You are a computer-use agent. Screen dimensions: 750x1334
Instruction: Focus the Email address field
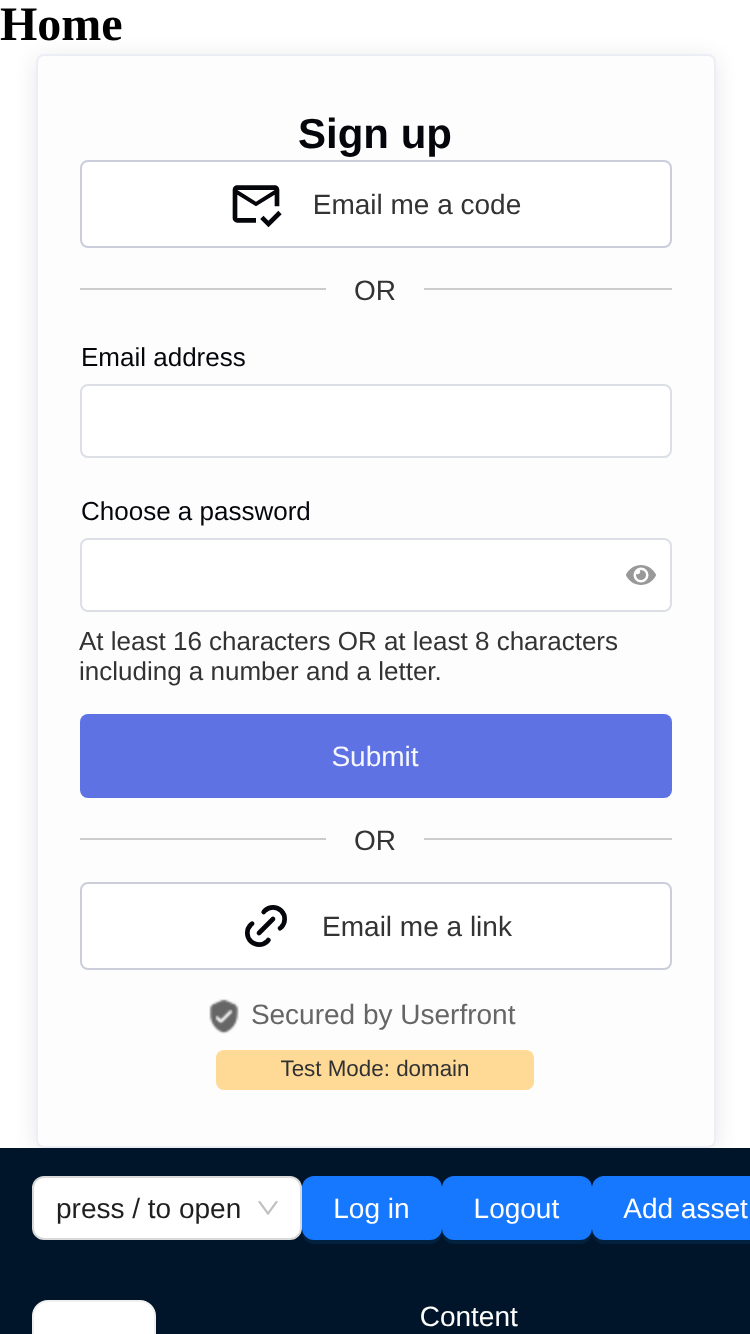(376, 421)
